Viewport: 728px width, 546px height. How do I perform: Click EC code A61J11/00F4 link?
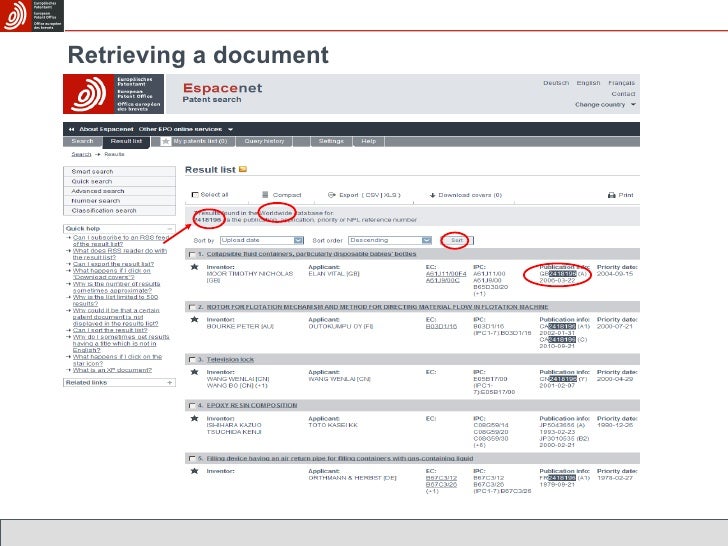[446, 274]
